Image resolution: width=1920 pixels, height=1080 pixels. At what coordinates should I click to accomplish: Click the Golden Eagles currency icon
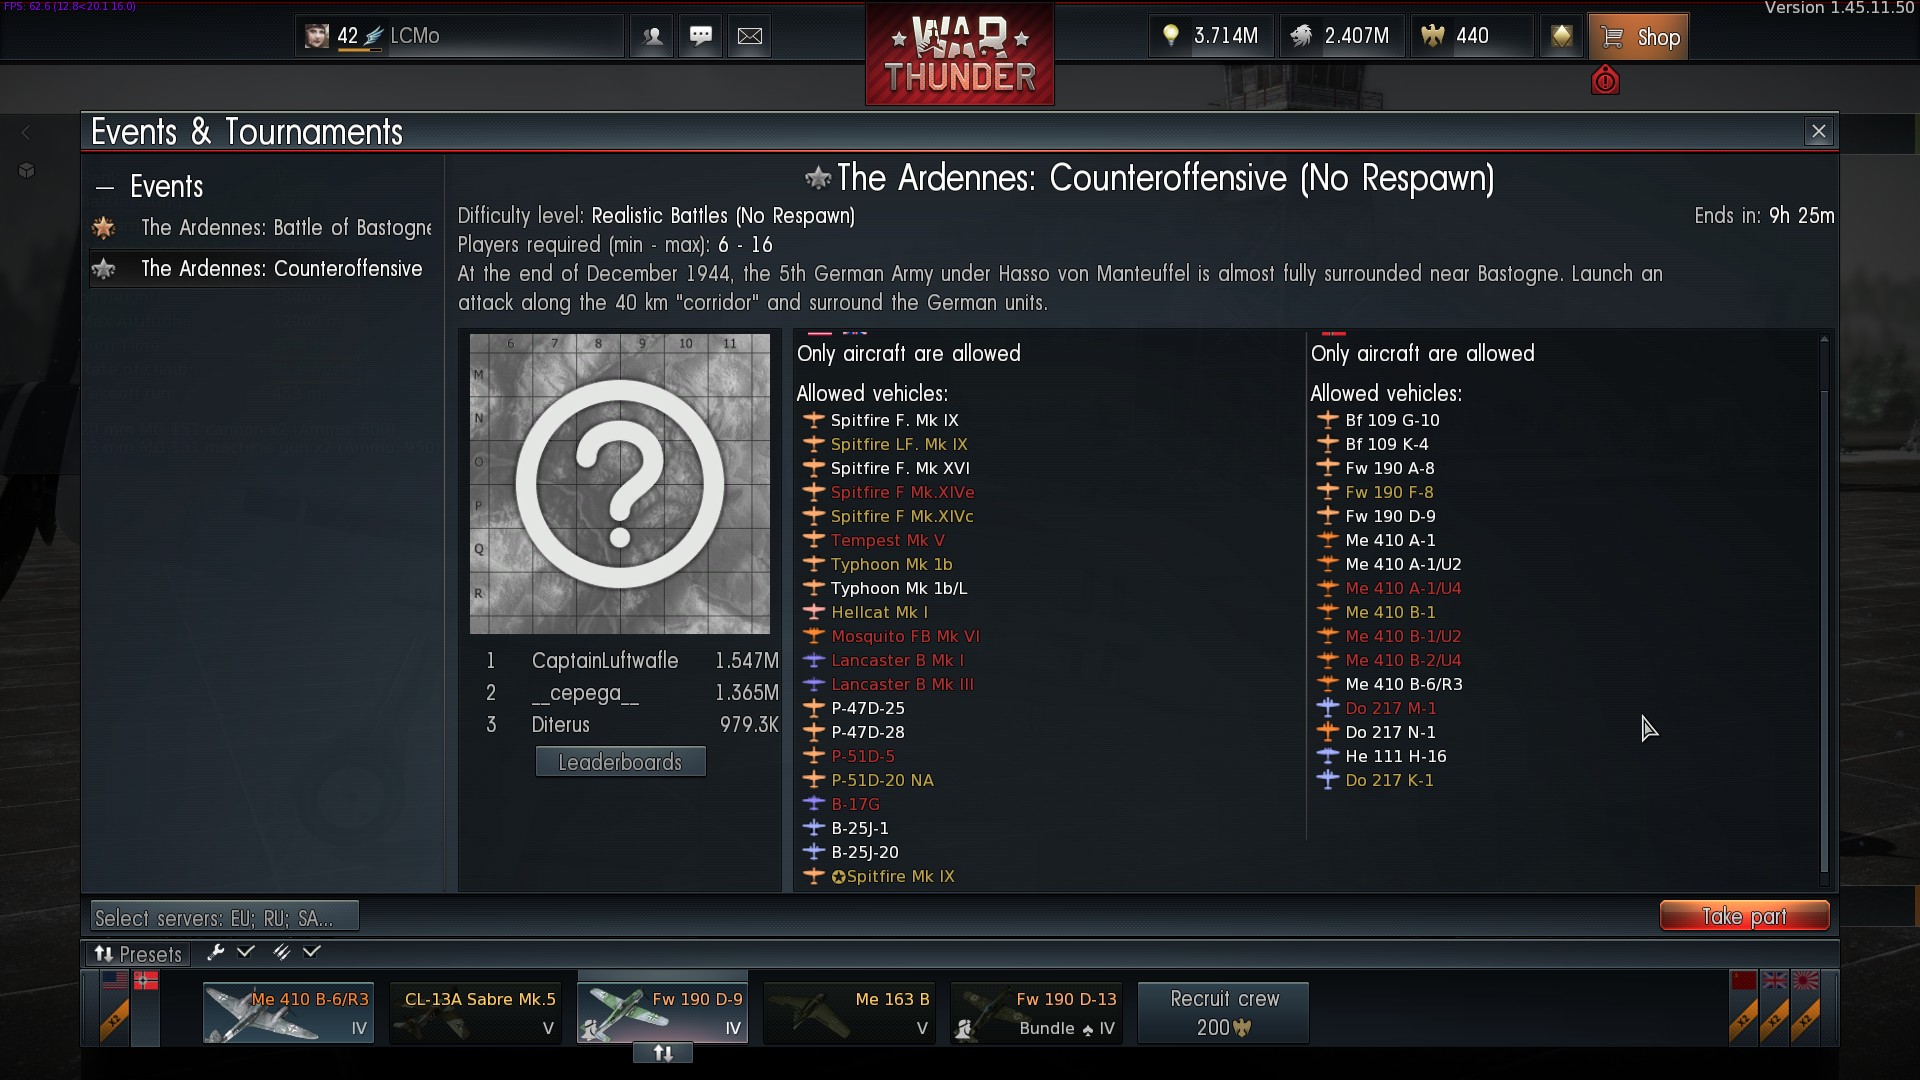coord(1433,37)
